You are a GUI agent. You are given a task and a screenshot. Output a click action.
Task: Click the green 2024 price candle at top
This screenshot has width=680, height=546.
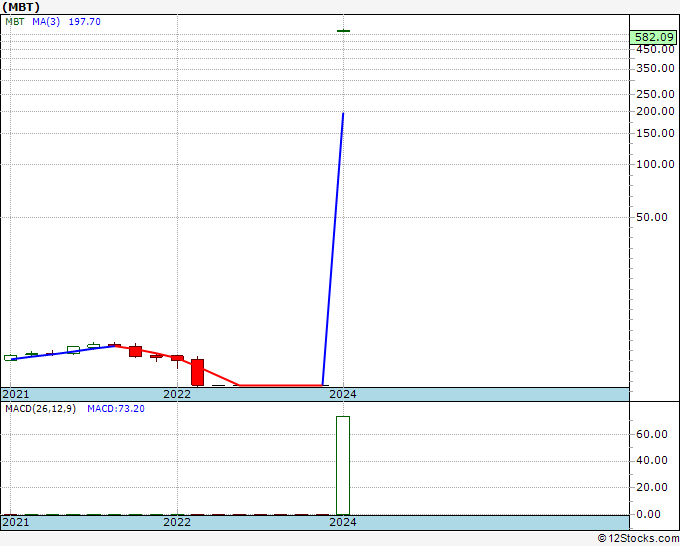coord(343,31)
